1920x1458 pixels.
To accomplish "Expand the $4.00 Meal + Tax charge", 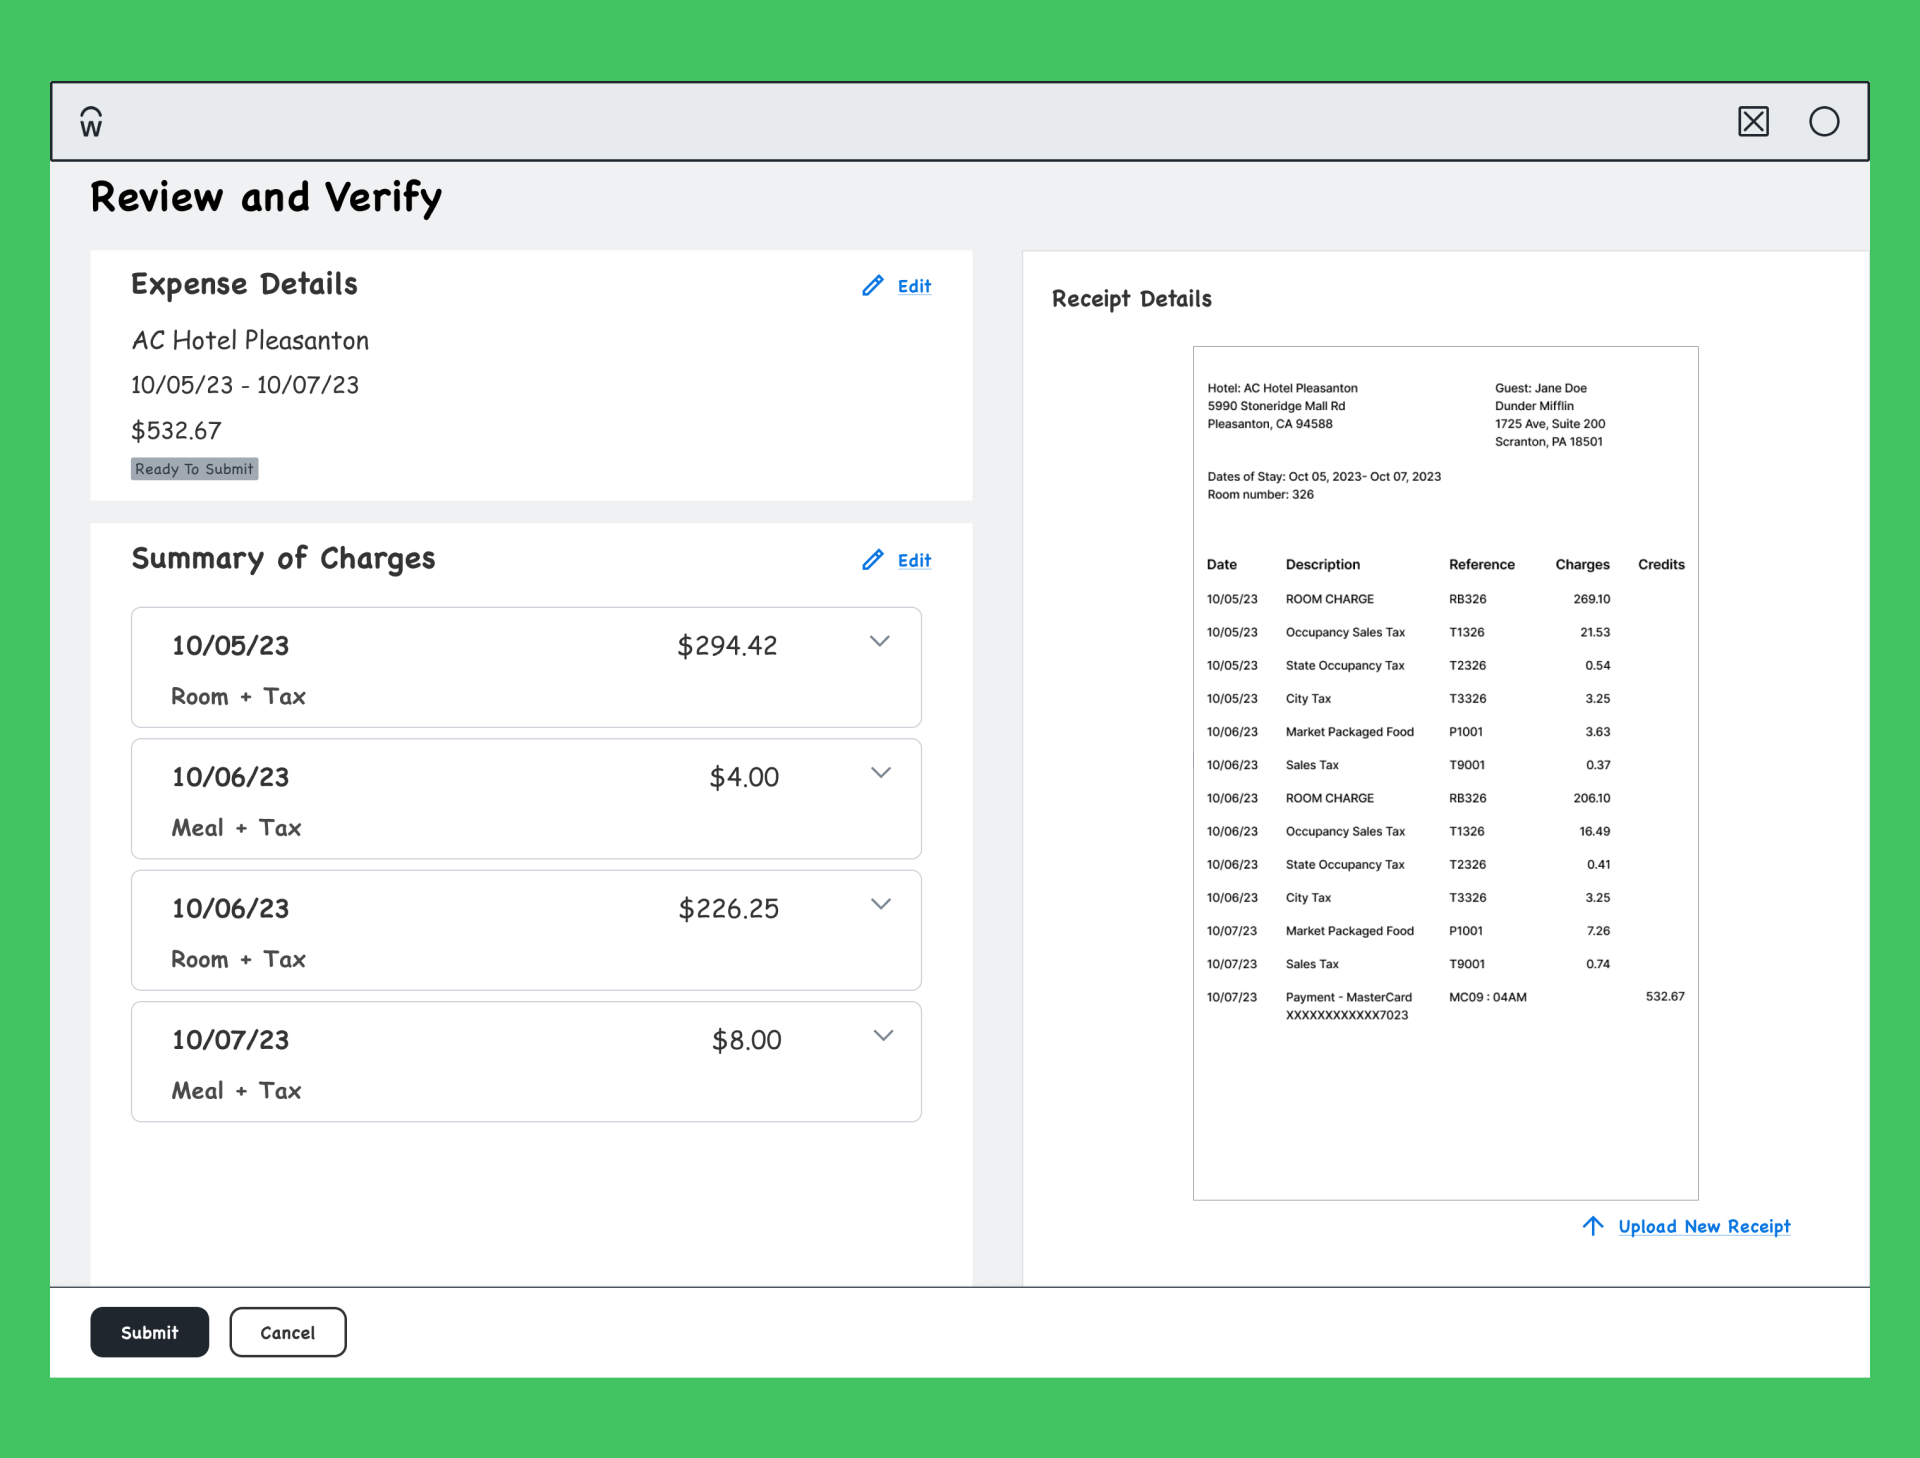I will (x=881, y=772).
